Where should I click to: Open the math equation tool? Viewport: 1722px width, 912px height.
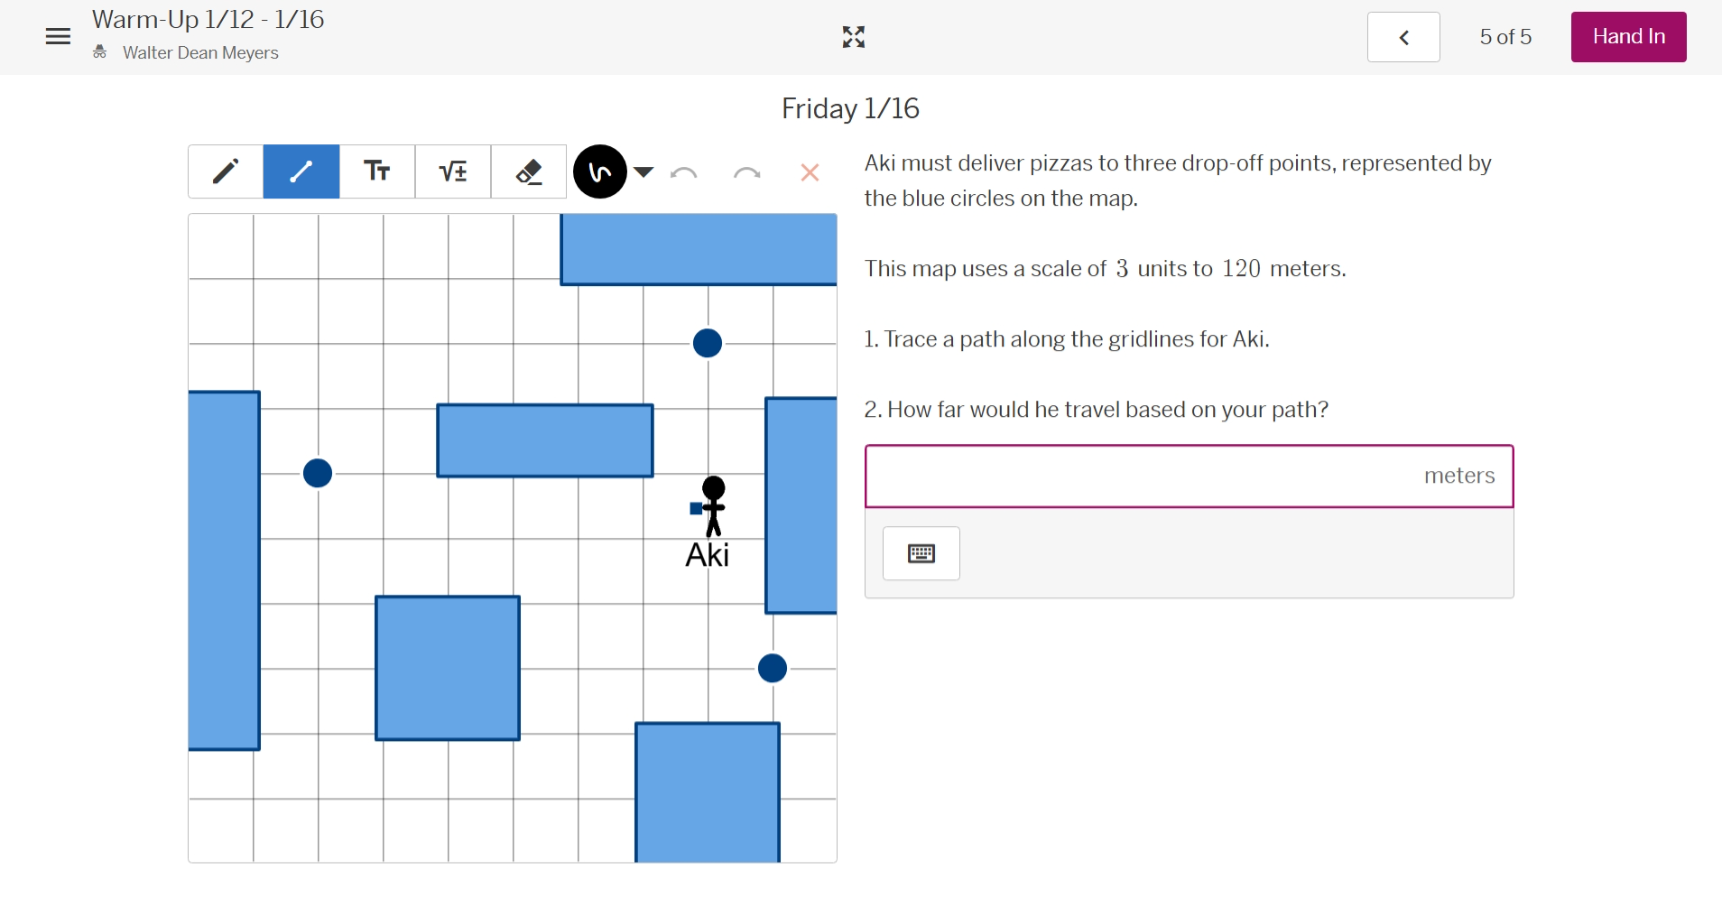click(453, 172)
